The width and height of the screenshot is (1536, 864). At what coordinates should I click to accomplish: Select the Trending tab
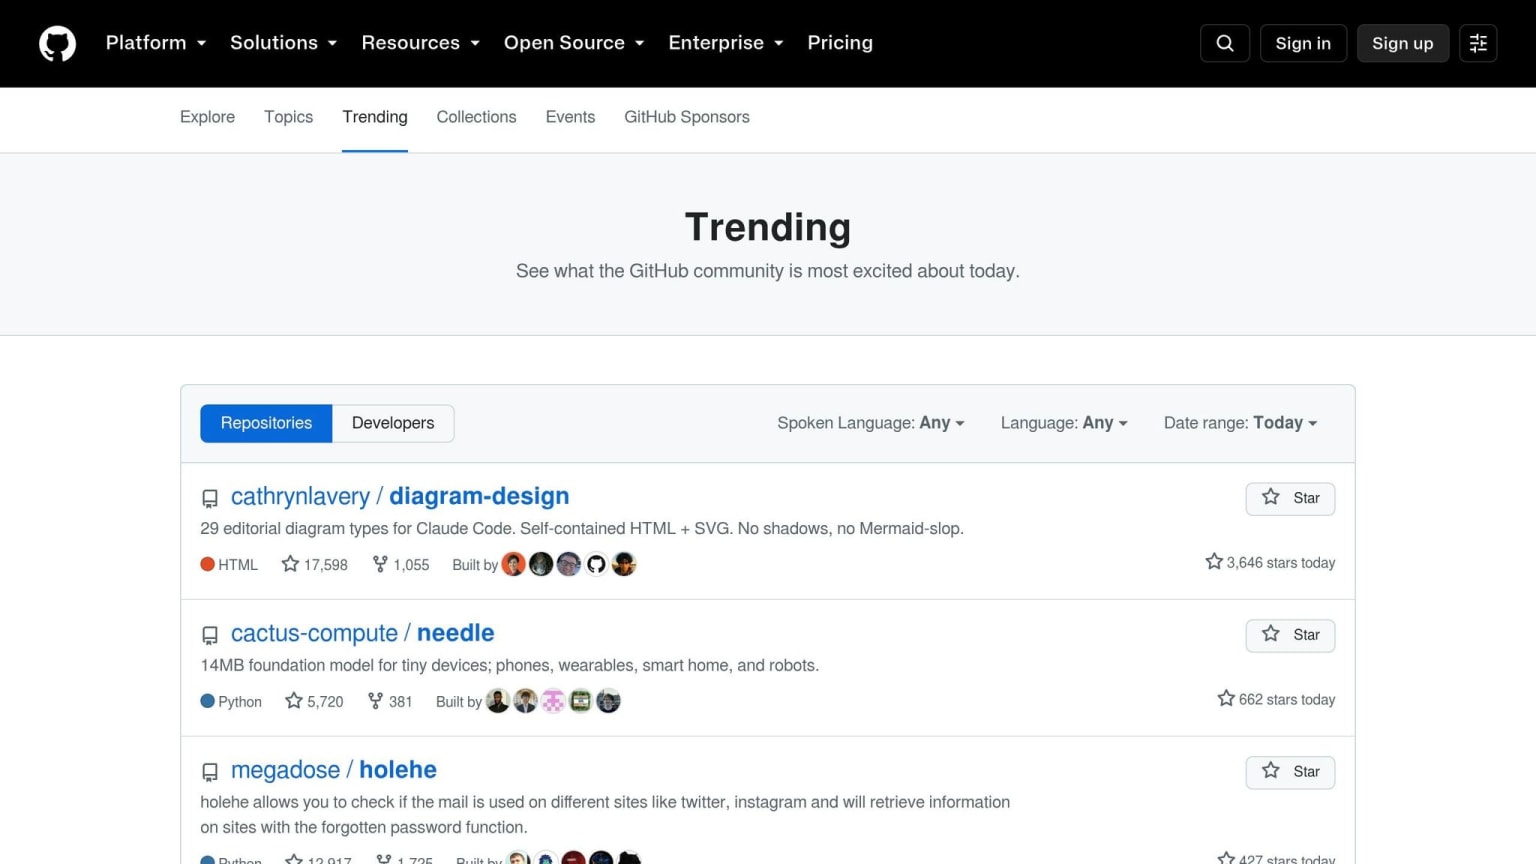tap(375, 117)
